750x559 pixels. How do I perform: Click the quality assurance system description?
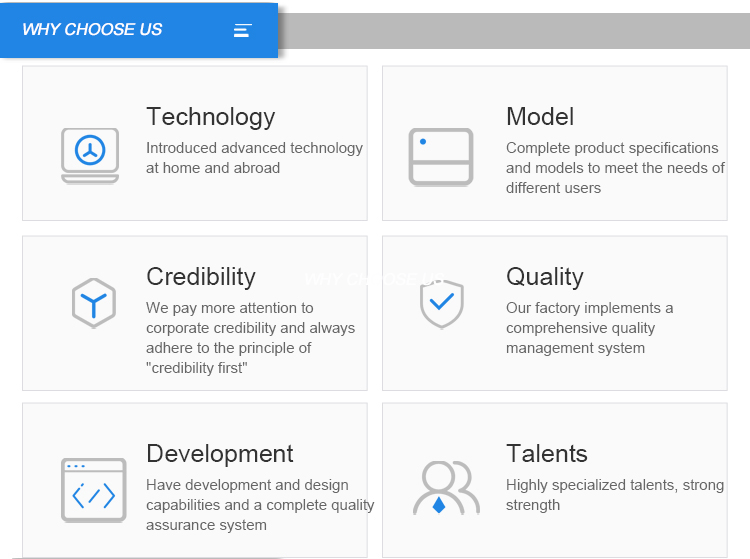tap(260, 505)
